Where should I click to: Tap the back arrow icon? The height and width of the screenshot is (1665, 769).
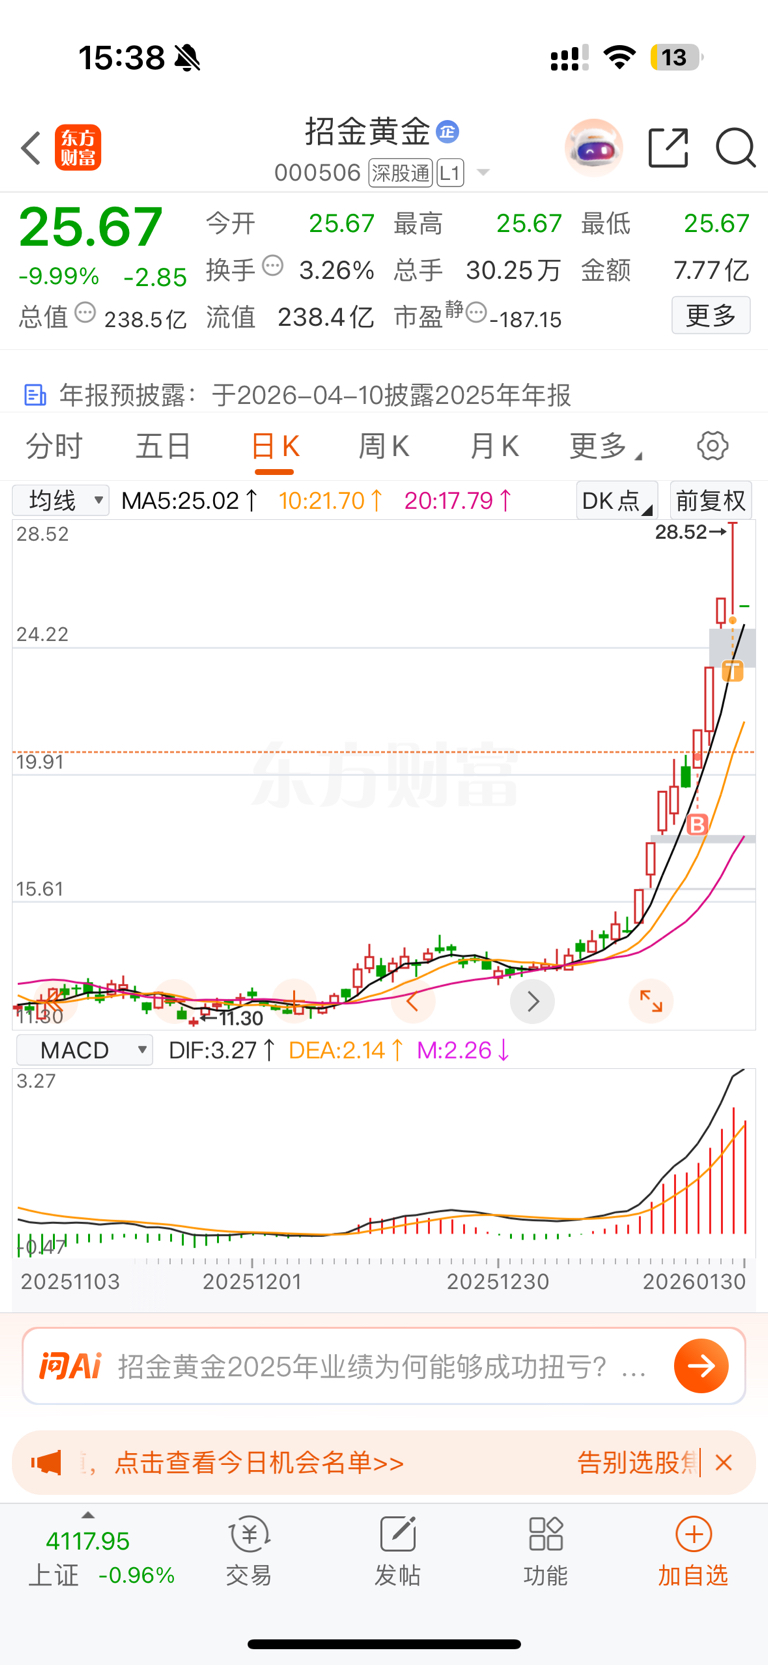31,148
